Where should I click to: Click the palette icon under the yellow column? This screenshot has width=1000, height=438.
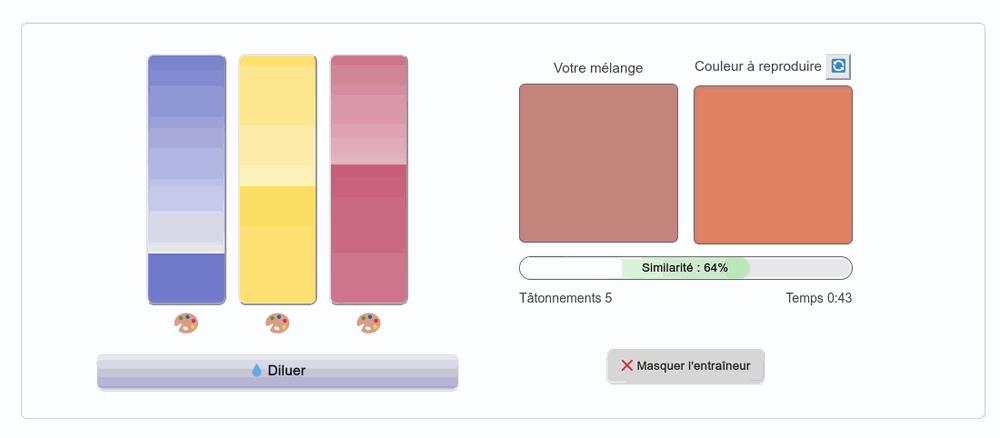point(277,323)
